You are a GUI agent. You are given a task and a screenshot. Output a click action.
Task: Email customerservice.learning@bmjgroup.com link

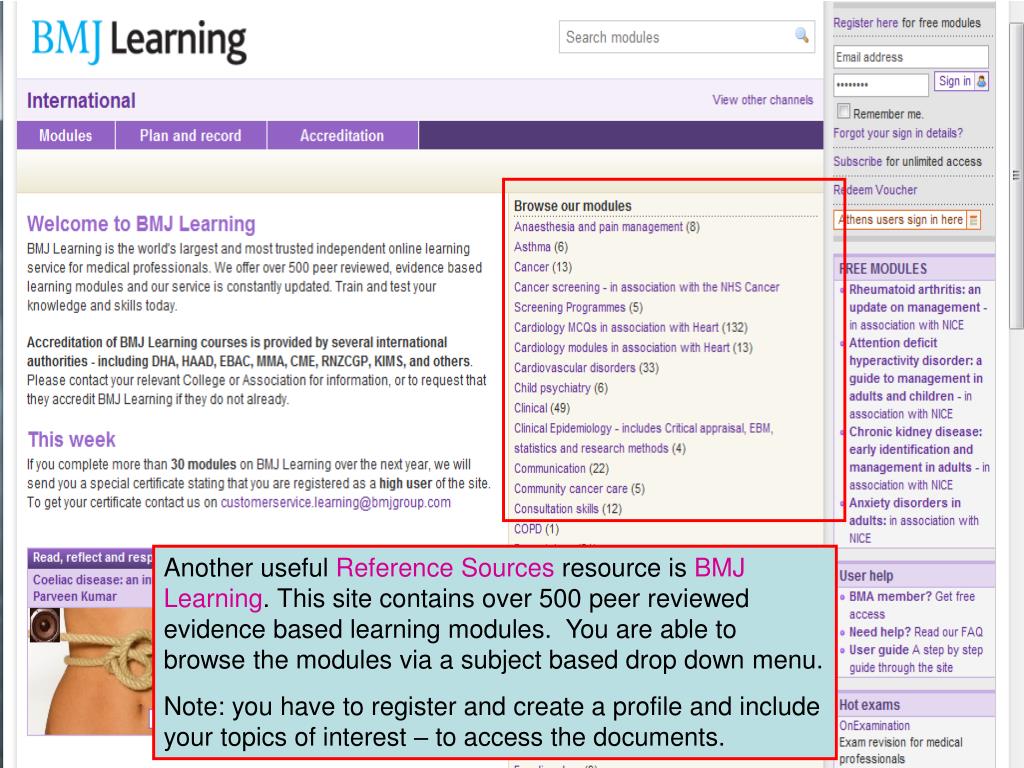[x=336, y=502]
